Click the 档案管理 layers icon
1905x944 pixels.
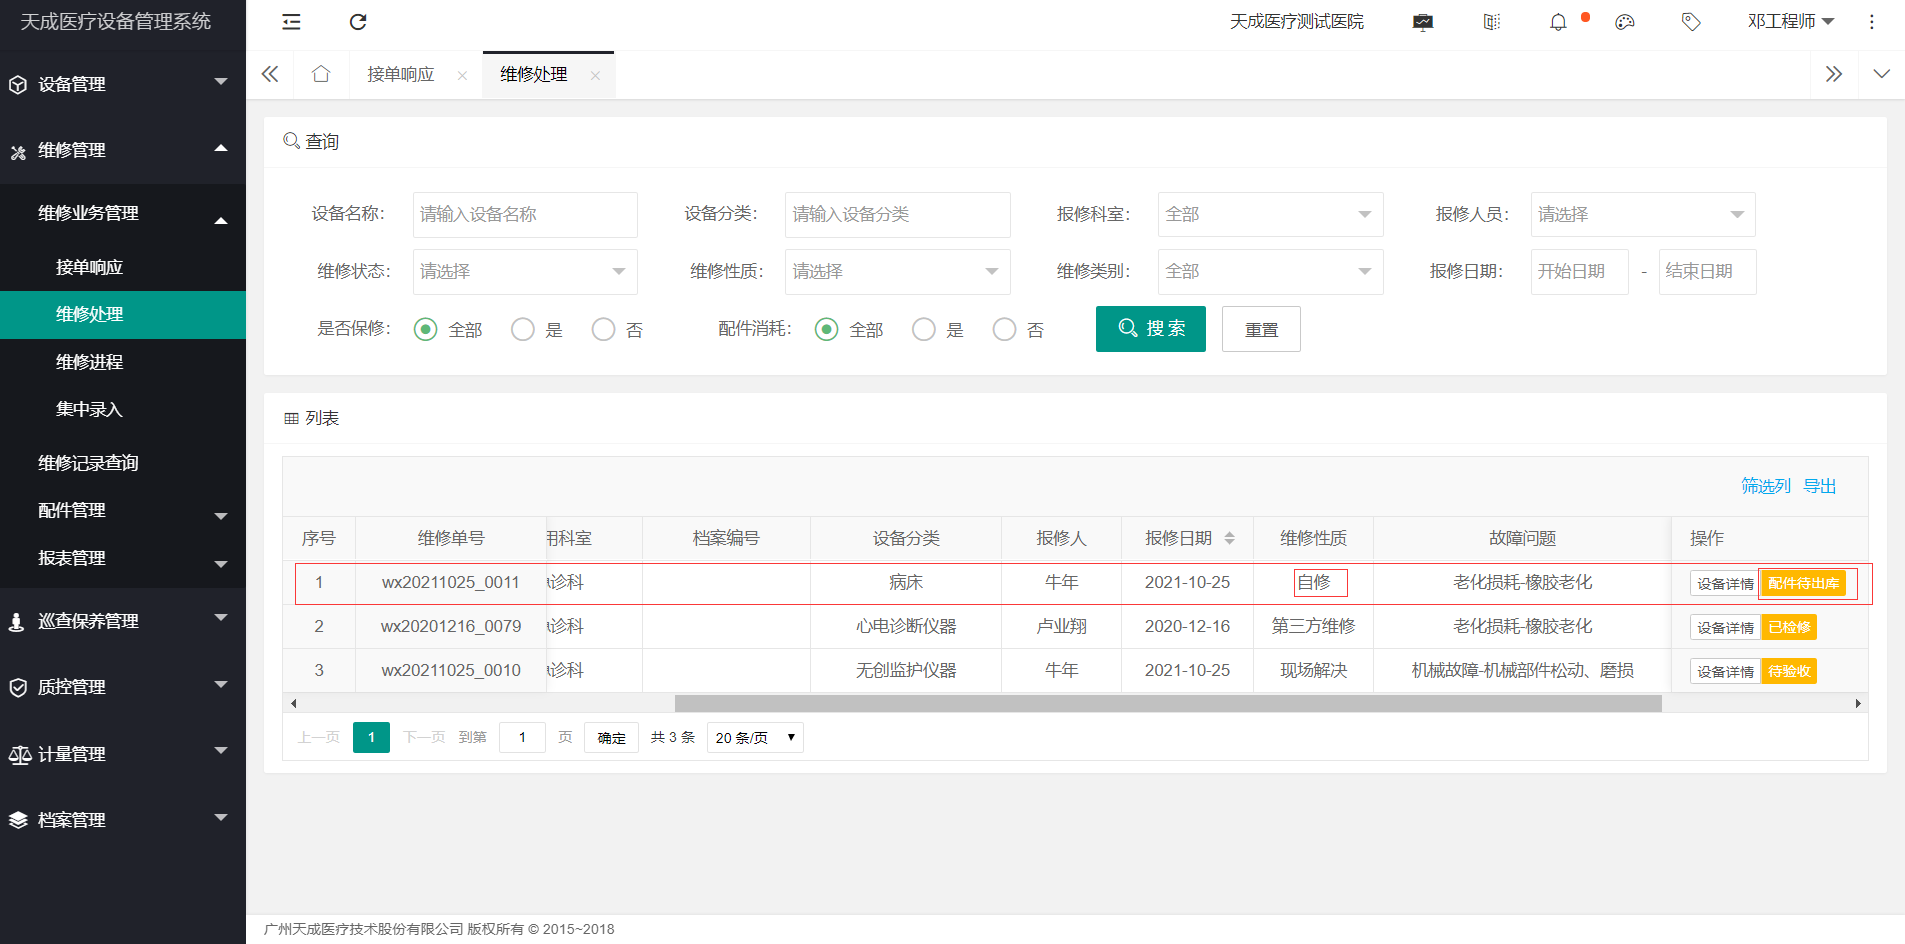(18, 821)
